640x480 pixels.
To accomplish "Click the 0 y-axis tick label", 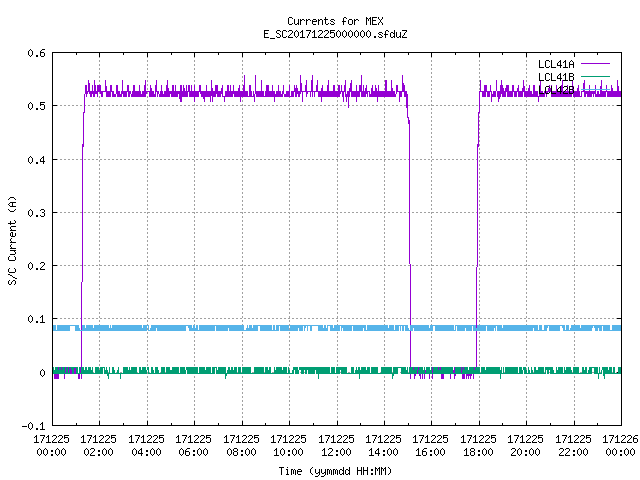I will point(42,373).
